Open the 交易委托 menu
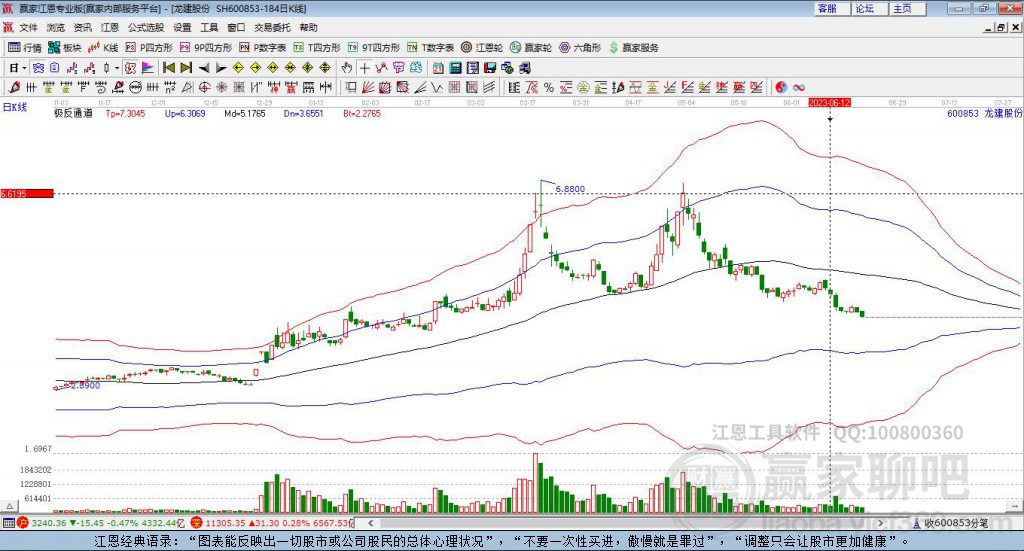The width and height of the screenshot is (1024, 551). click(x=272, y=27)
